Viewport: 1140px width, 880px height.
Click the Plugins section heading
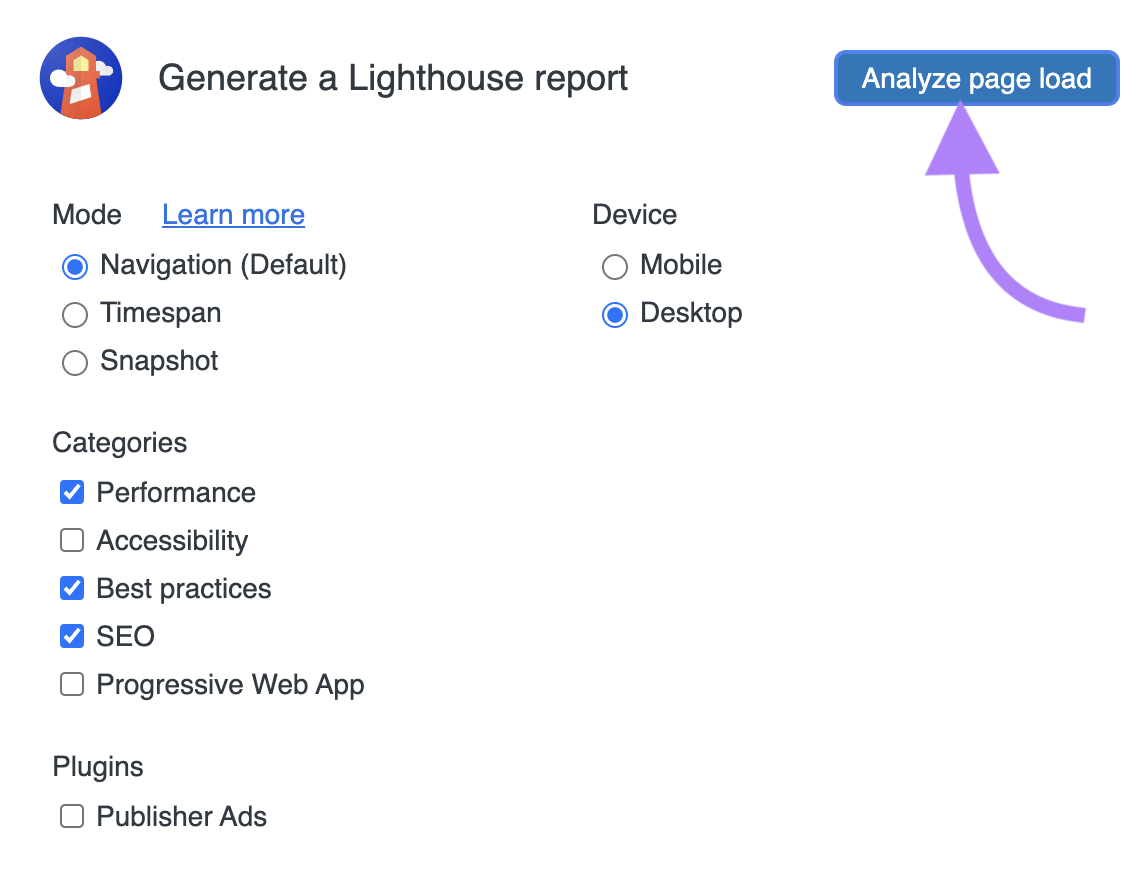coord(98,766)
